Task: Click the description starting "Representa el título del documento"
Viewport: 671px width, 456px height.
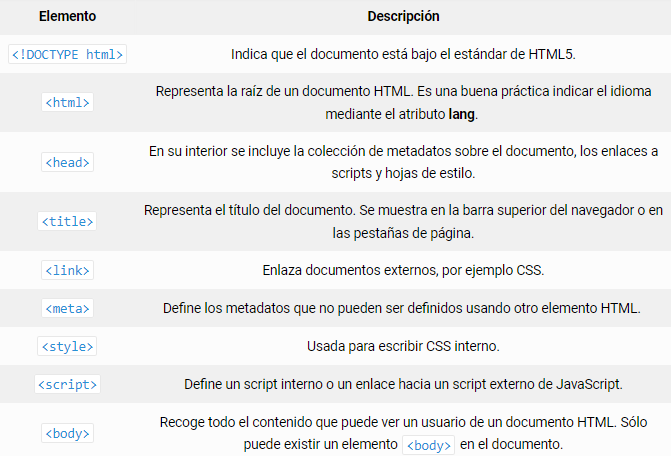Action: [403, 220]
